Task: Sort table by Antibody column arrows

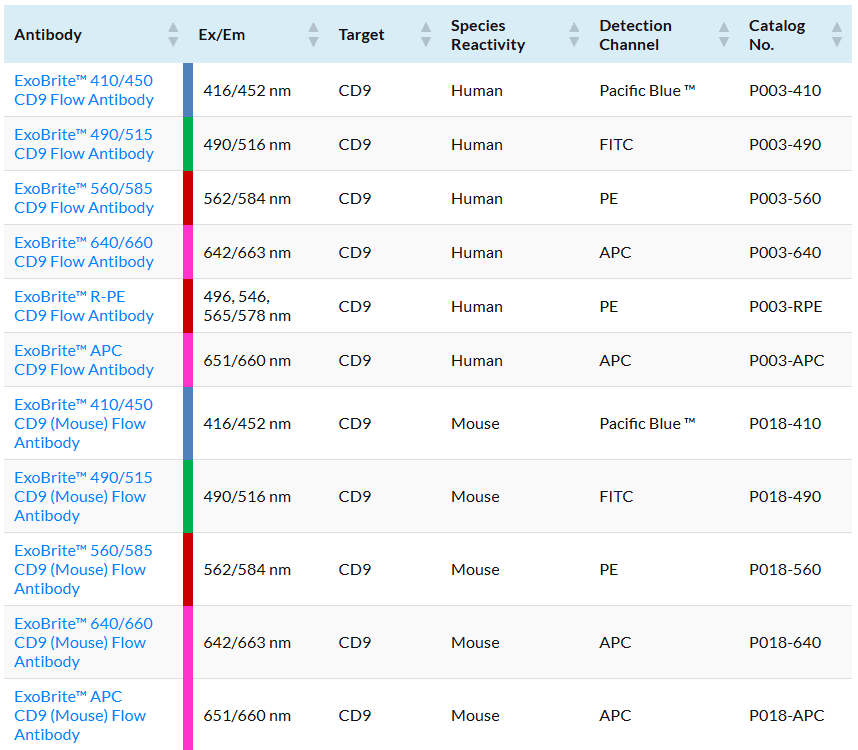Action: click(x=173, y=34)
